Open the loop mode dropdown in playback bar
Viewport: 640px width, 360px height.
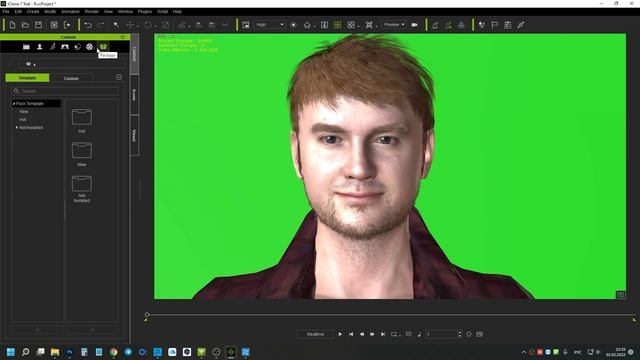395,334
